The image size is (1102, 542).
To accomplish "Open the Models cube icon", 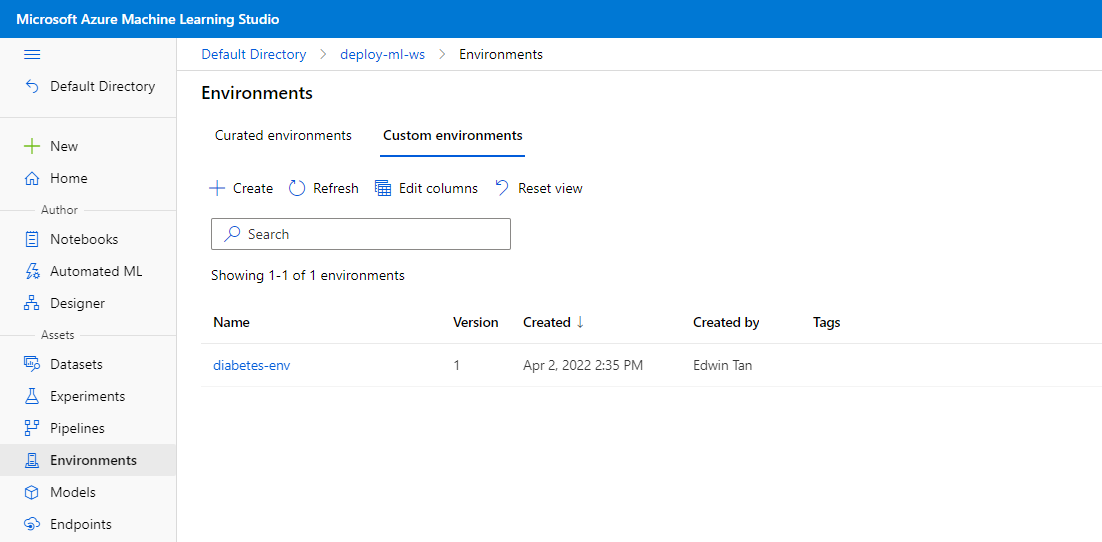I will pos(32,492).
